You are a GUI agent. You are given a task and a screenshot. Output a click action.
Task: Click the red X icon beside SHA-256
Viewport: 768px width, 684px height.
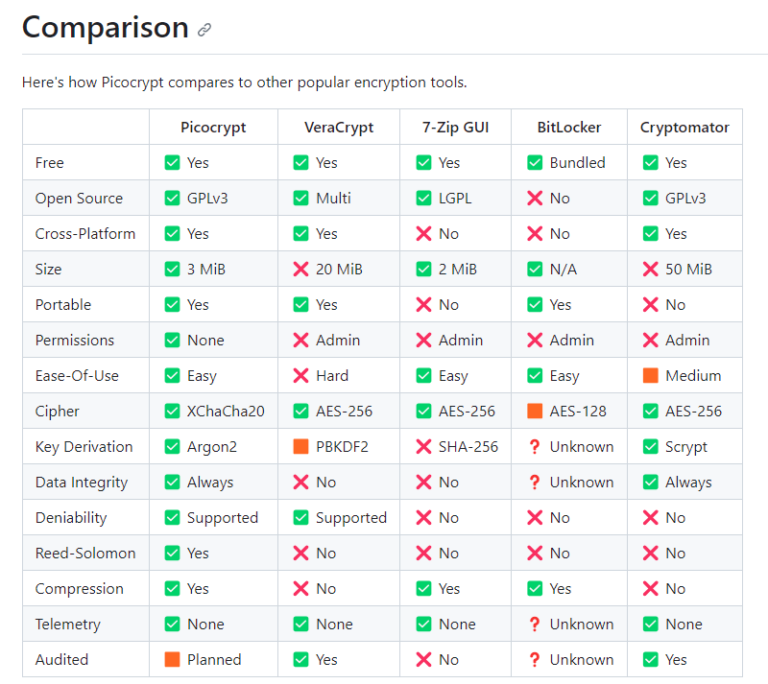point(423,447)
